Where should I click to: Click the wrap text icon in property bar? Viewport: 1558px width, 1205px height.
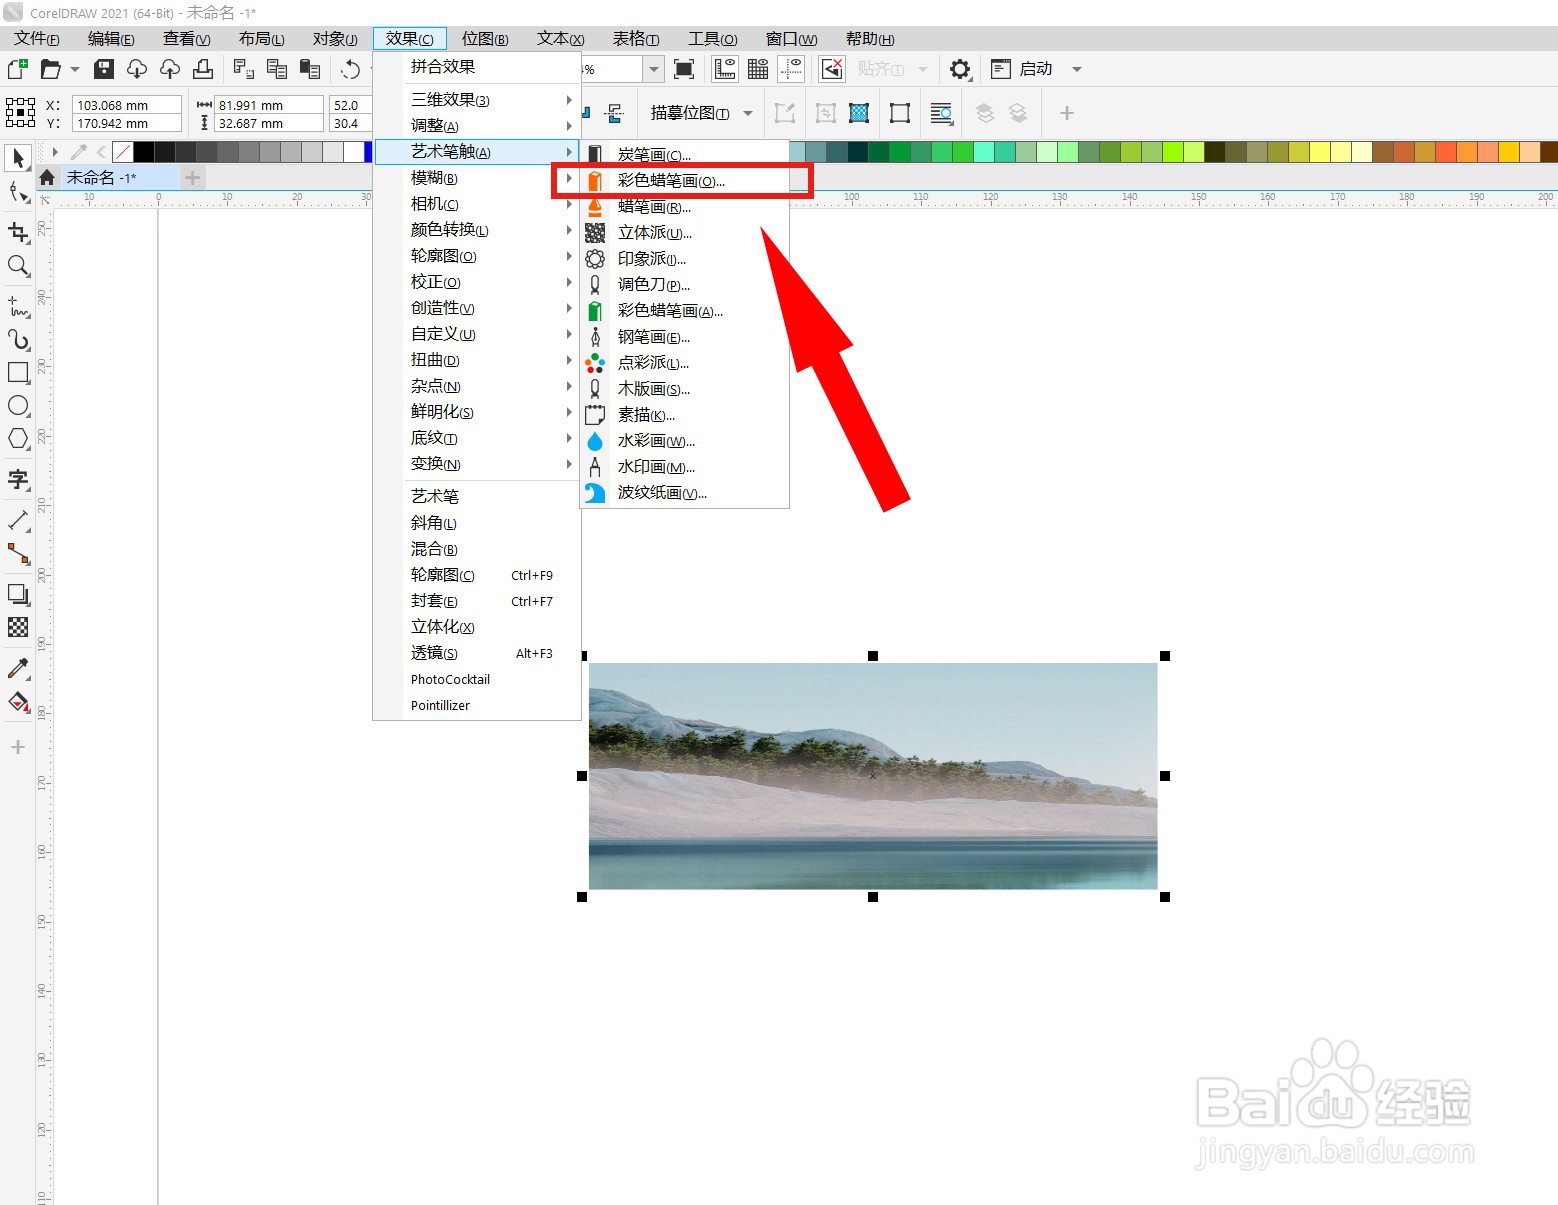941,113
